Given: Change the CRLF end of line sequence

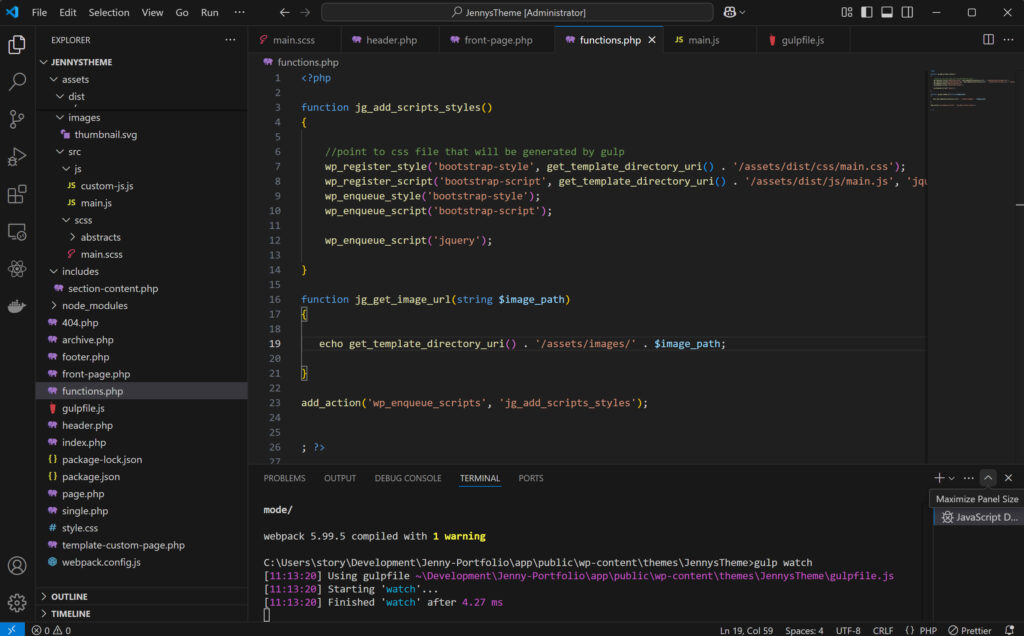Looking at the screenshot, I should click(882, 630).
